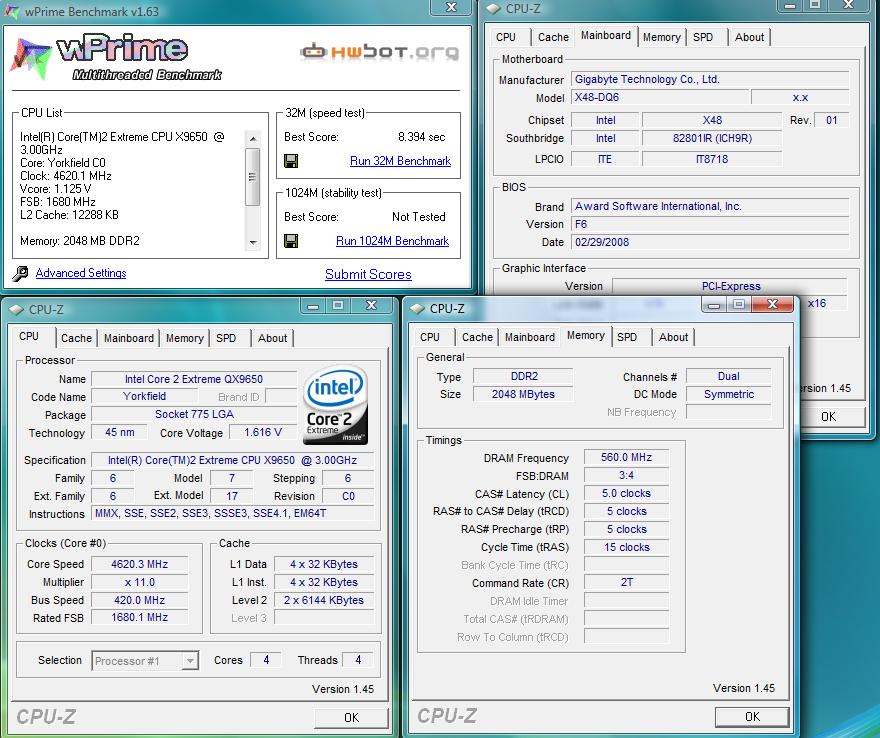Close the wPrime Benchmark window
The height and width of the screenshot is (738, 880).
(451, 7)
